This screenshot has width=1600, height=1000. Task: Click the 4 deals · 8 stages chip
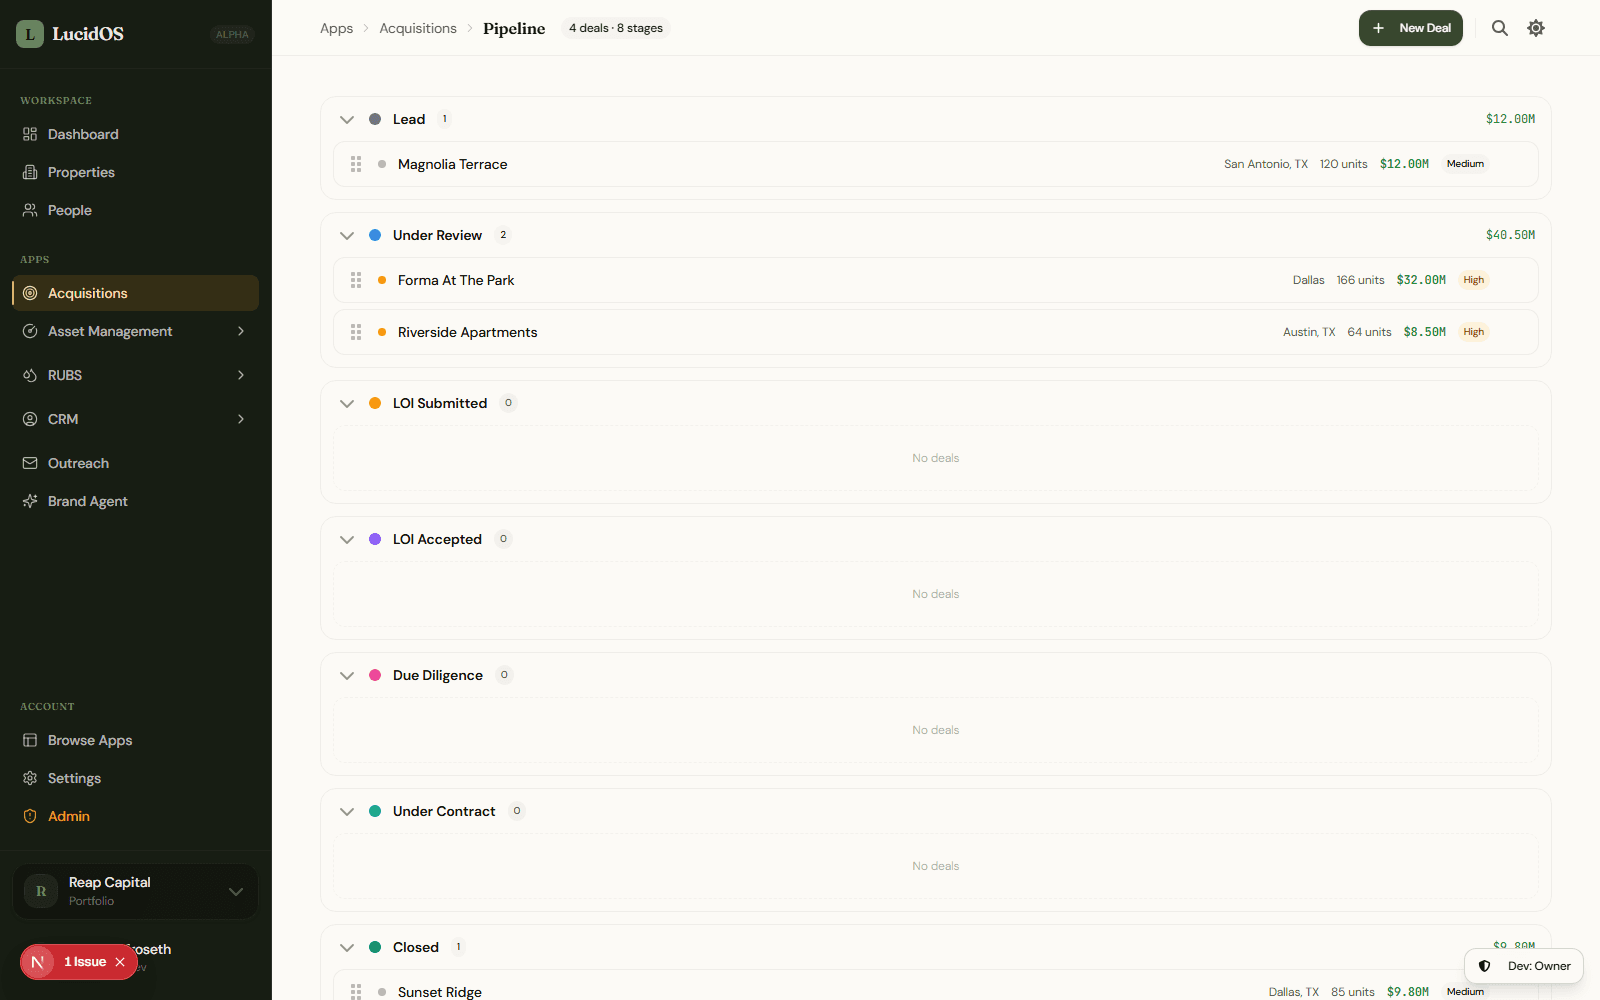[x=616, y=28]
